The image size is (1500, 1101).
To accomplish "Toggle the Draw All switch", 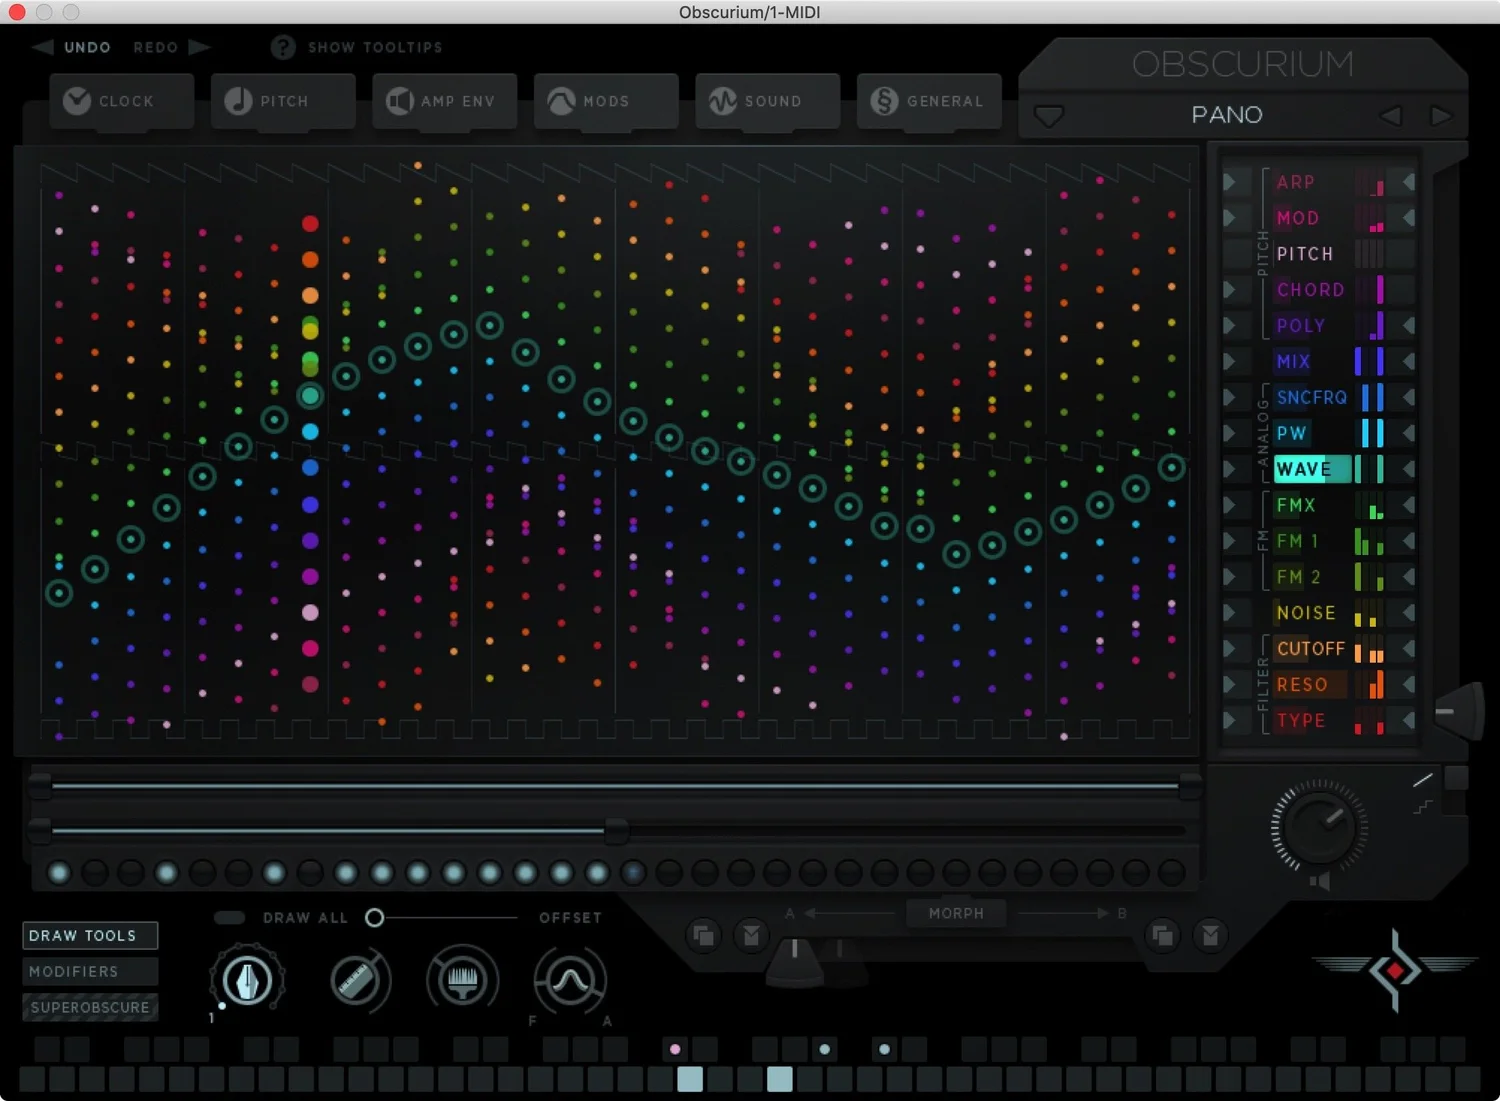I will click(x=229, y=917).
